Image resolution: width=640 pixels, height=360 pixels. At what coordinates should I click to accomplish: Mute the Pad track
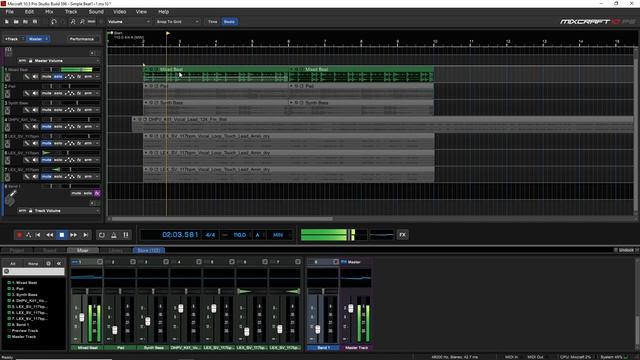click(x=47, y=93)
